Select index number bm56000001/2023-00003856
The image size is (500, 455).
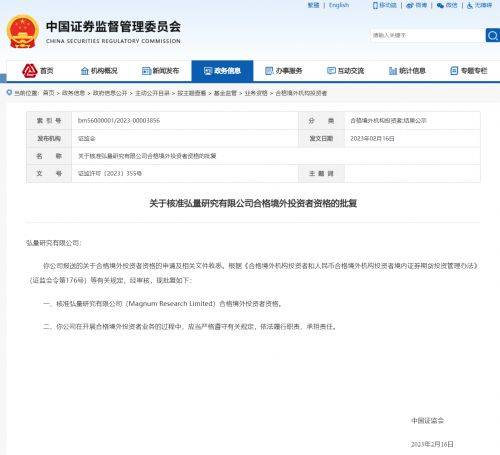pos(119,120)
